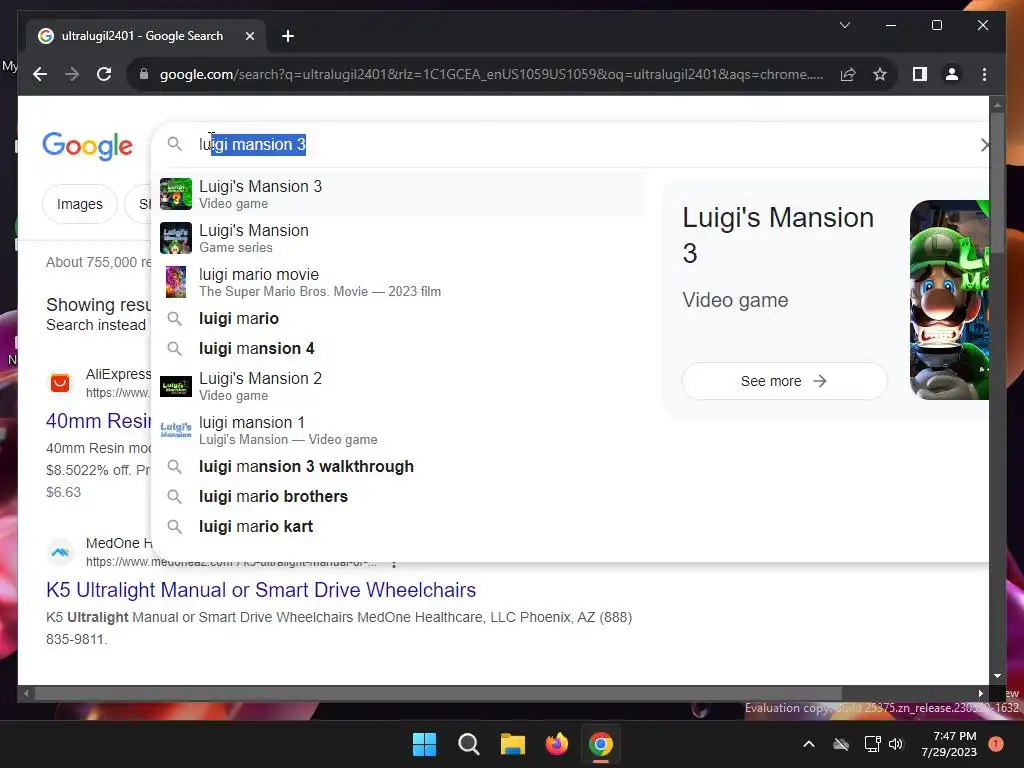
Task: Open Windows taskbar search
Action: coord(468,744)
